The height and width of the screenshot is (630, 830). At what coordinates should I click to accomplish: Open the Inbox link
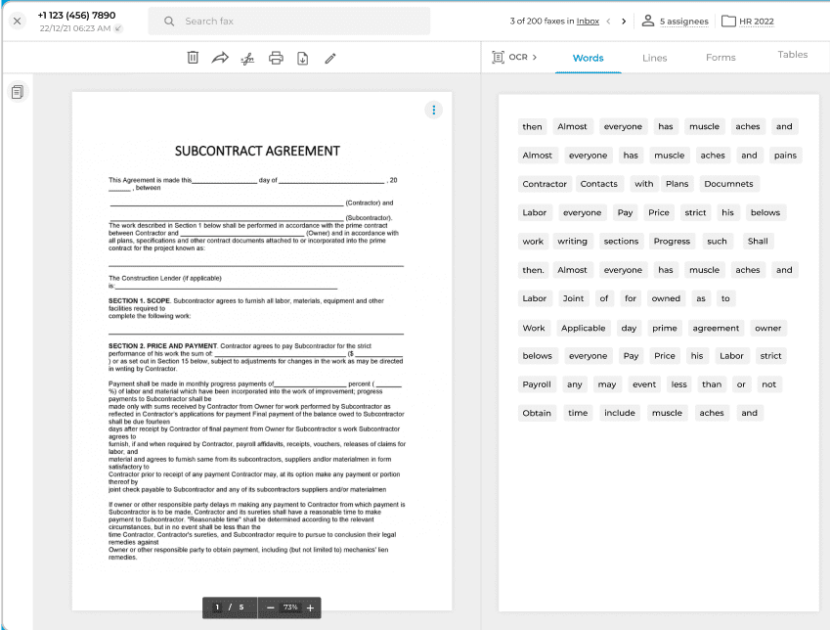point(588,21)
